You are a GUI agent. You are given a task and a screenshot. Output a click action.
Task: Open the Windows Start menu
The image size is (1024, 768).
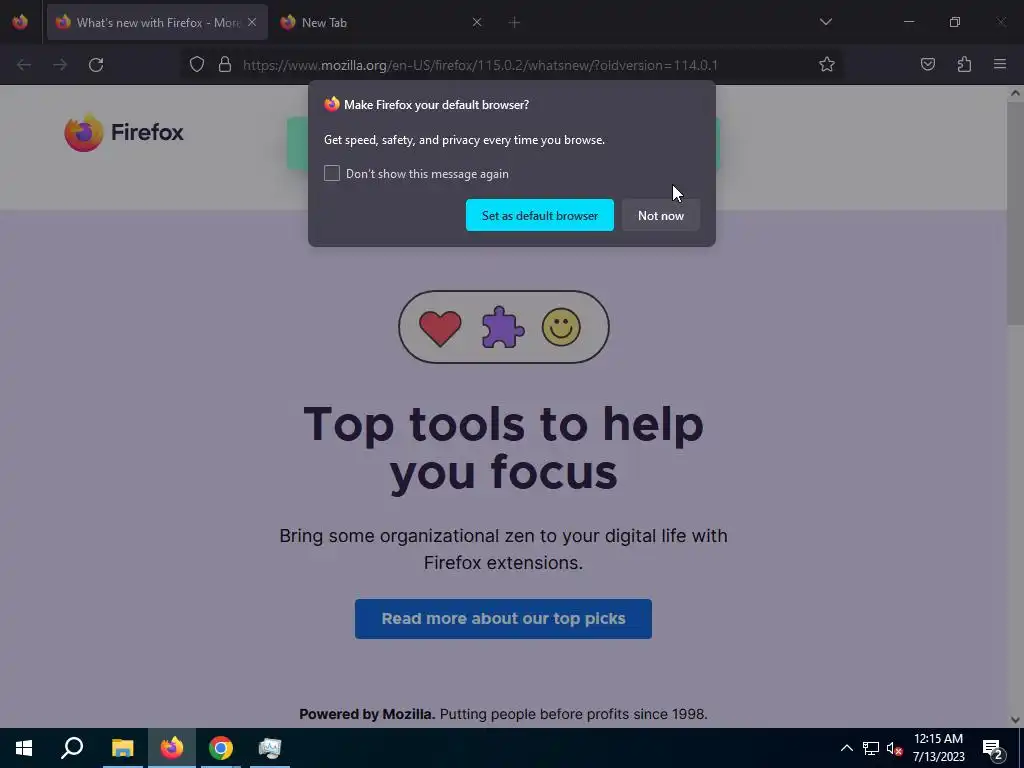point(24,748)
